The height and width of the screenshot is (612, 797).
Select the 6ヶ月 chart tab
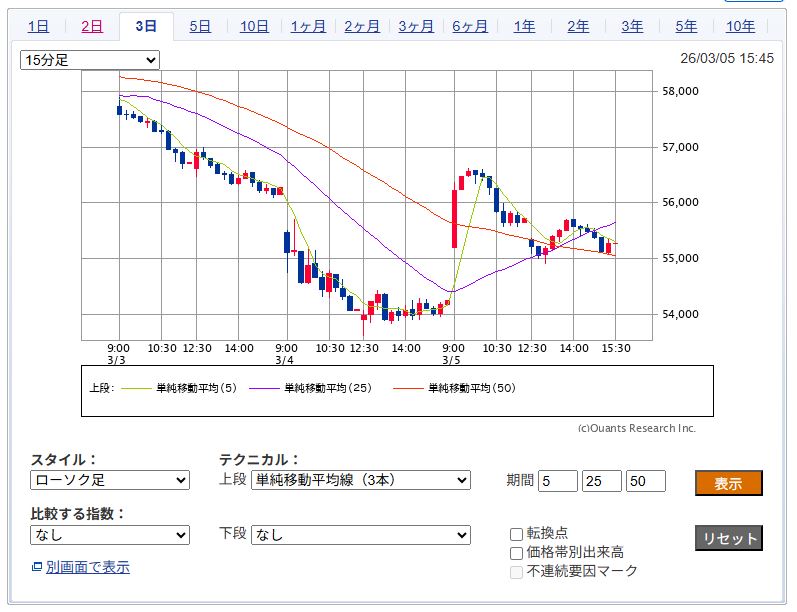470,27
